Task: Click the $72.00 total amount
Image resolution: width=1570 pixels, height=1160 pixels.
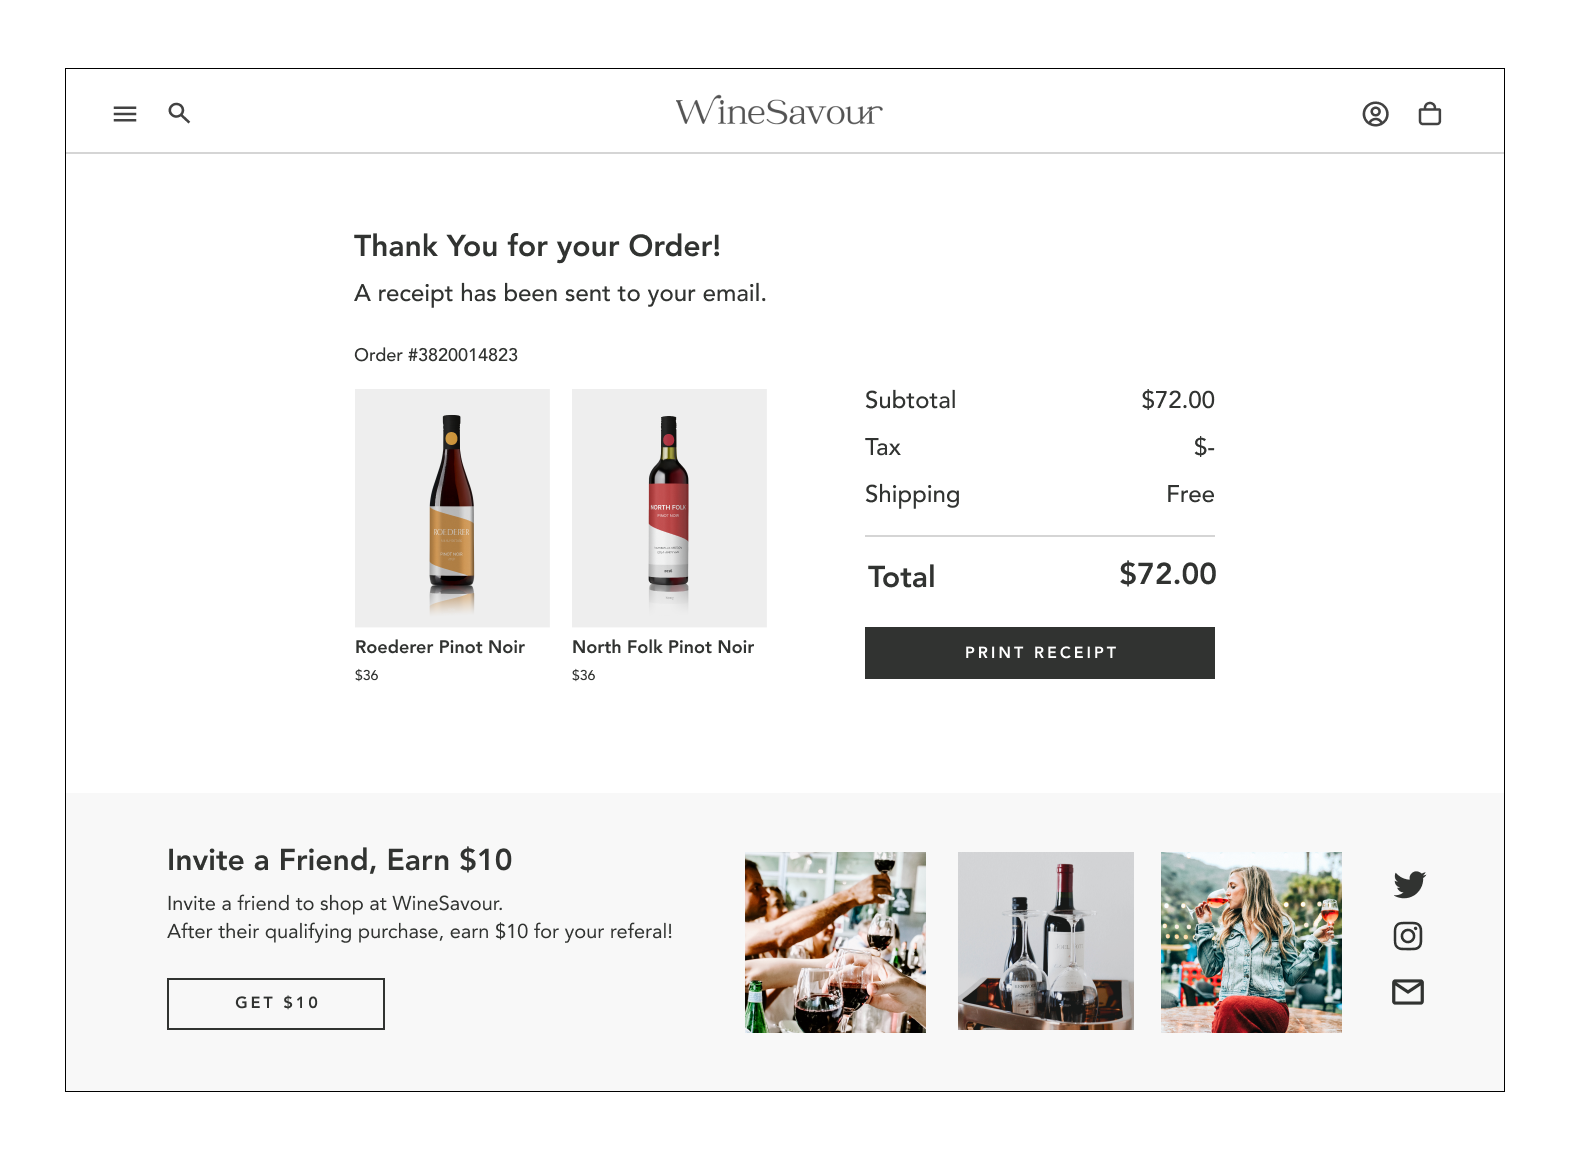Action: tap(1168, 574)
